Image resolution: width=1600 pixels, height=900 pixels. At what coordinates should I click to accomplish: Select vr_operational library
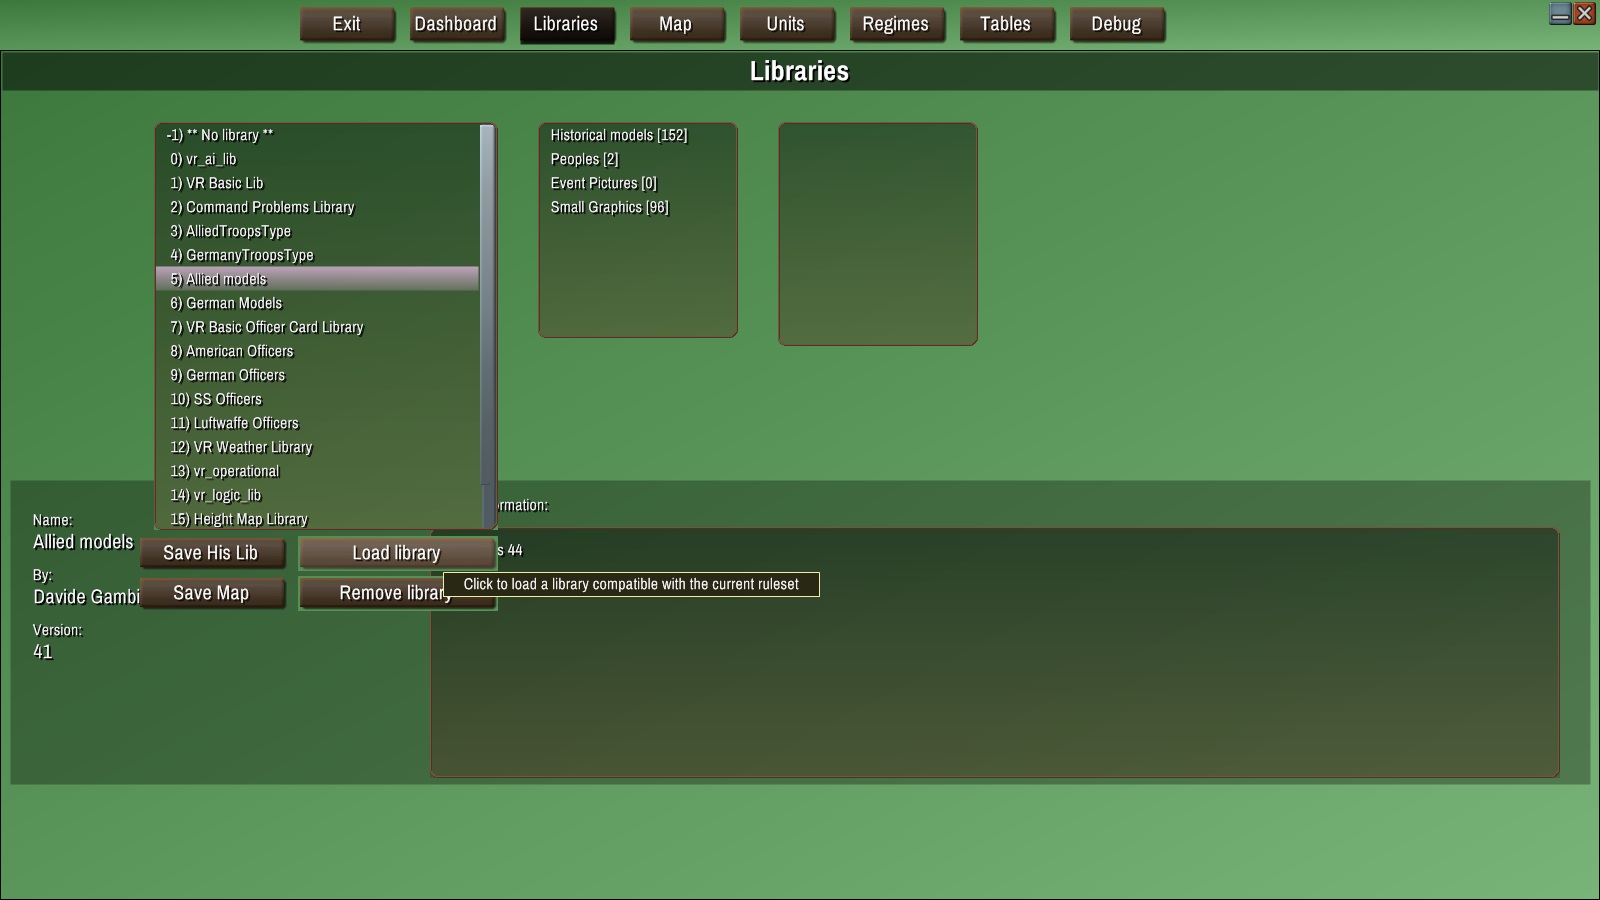318,471
